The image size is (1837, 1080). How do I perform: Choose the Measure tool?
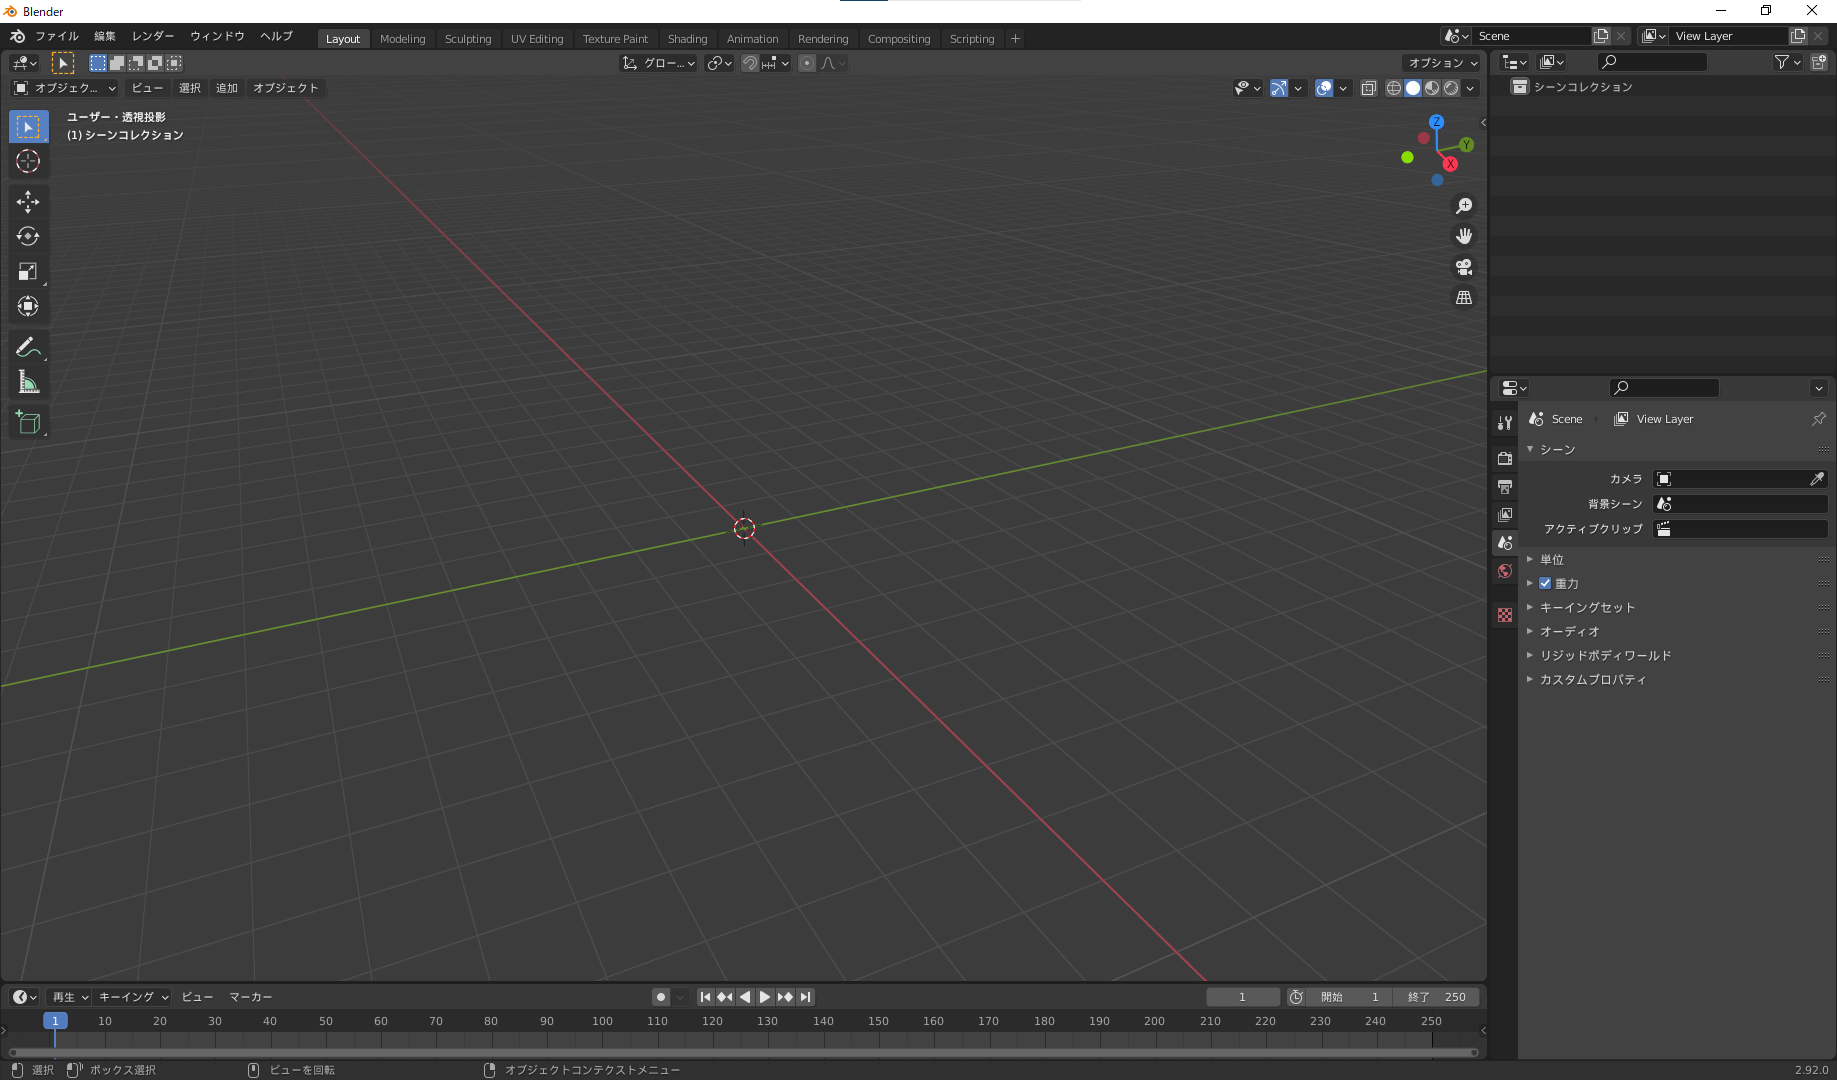click(x=28, y=382)
